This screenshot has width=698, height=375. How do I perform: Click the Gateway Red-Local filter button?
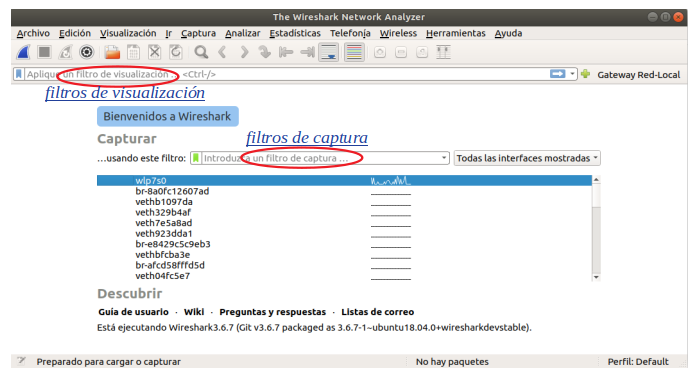(x=638, y=75)
